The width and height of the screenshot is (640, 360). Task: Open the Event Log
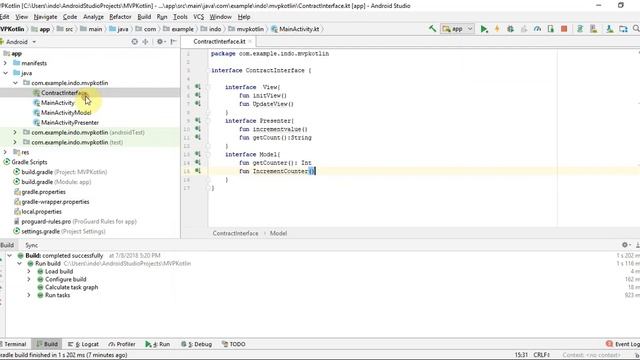(x=623, y=344)
